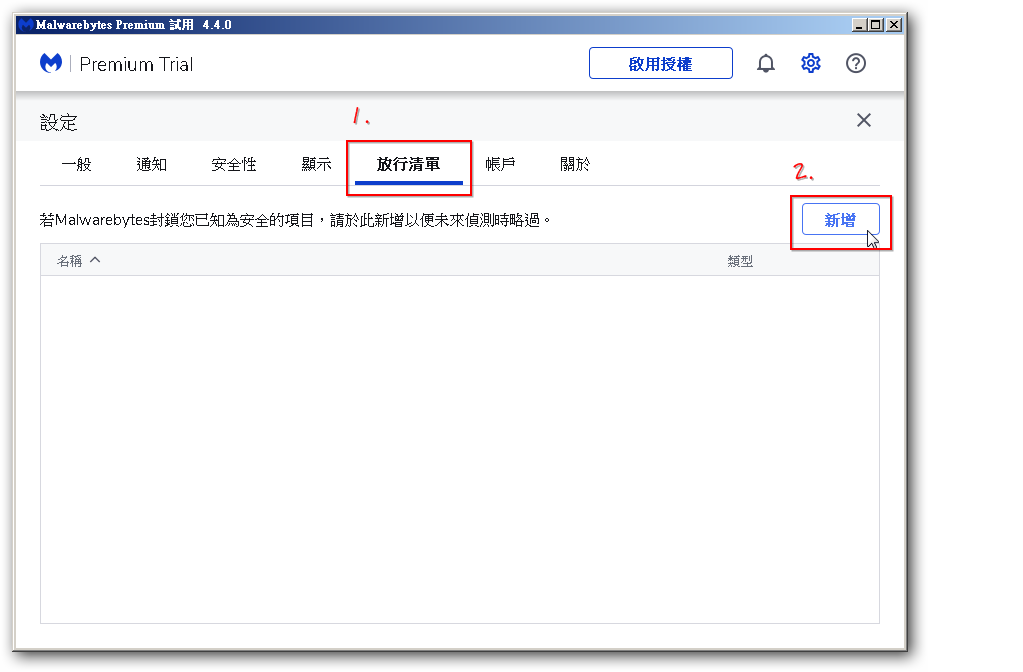Click the 類型 column header
The height and width of the screenshot is (672, 1023).
point(740,261)
